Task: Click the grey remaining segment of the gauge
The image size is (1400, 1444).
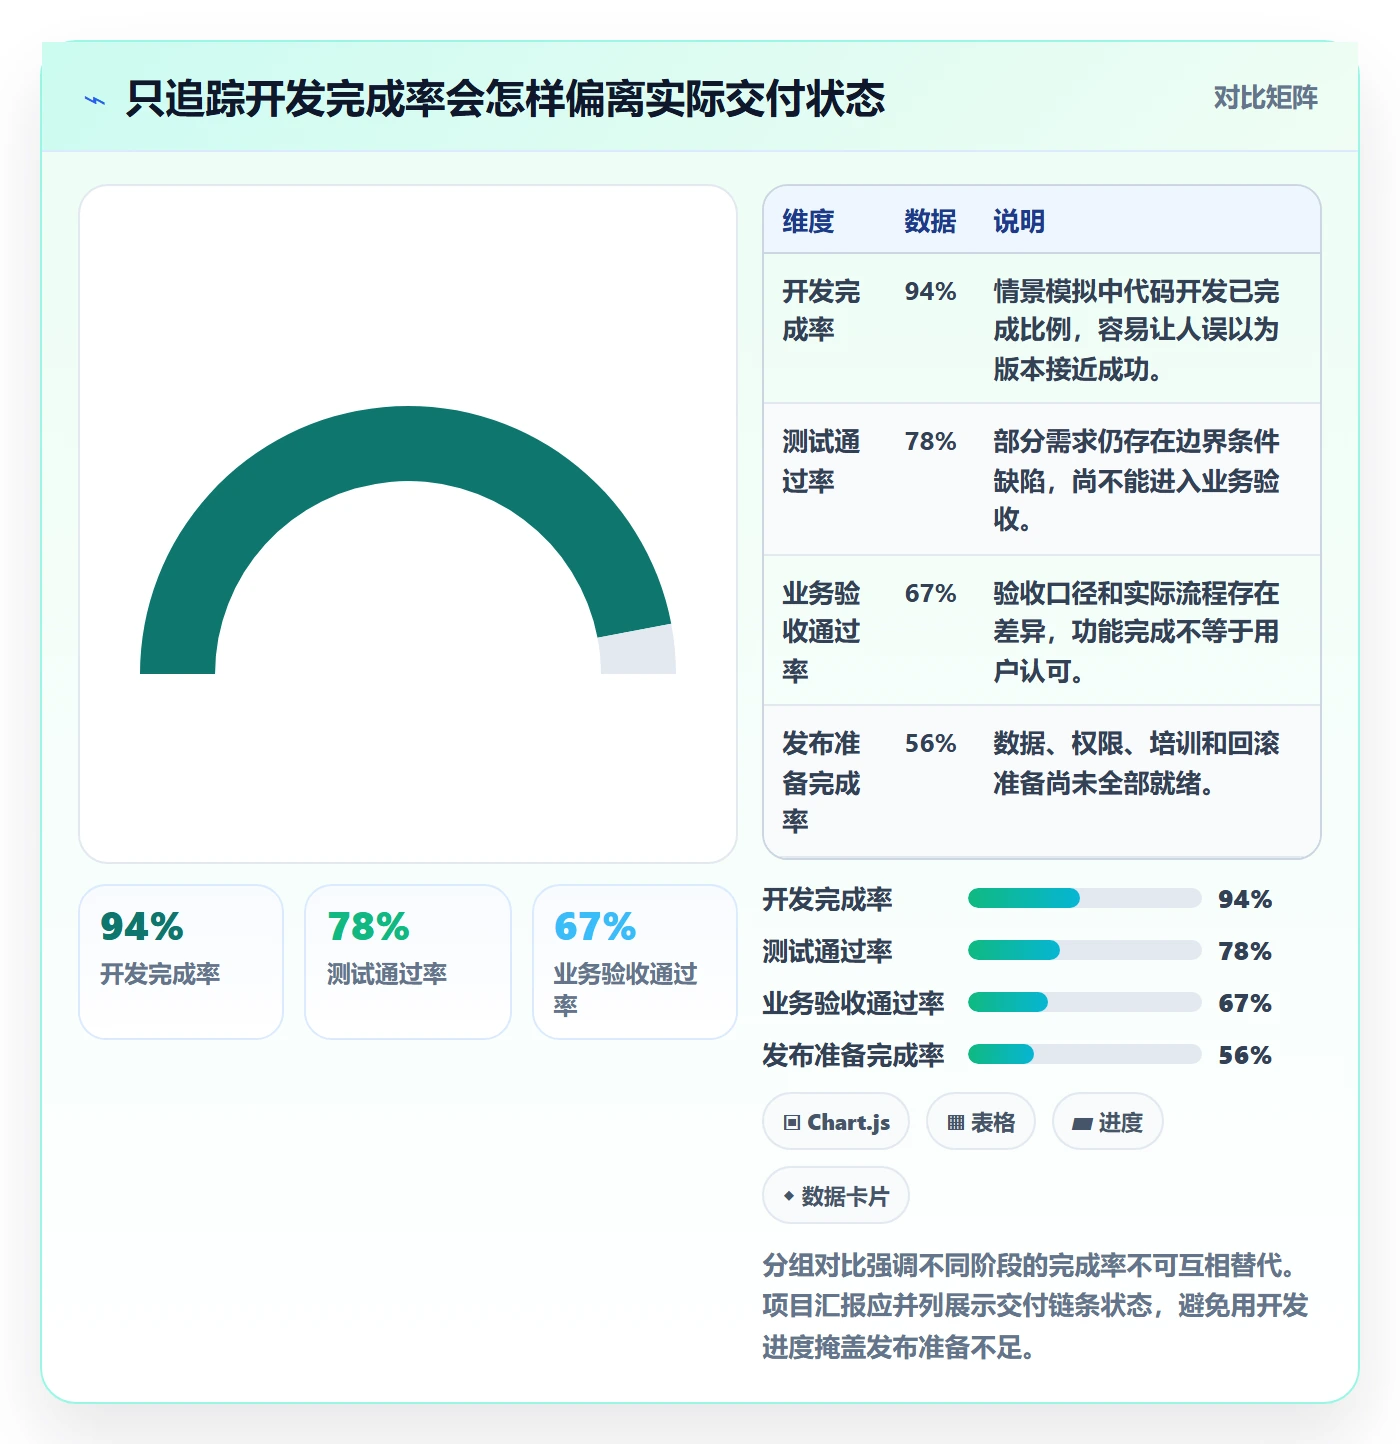Action: pos(638,652)
